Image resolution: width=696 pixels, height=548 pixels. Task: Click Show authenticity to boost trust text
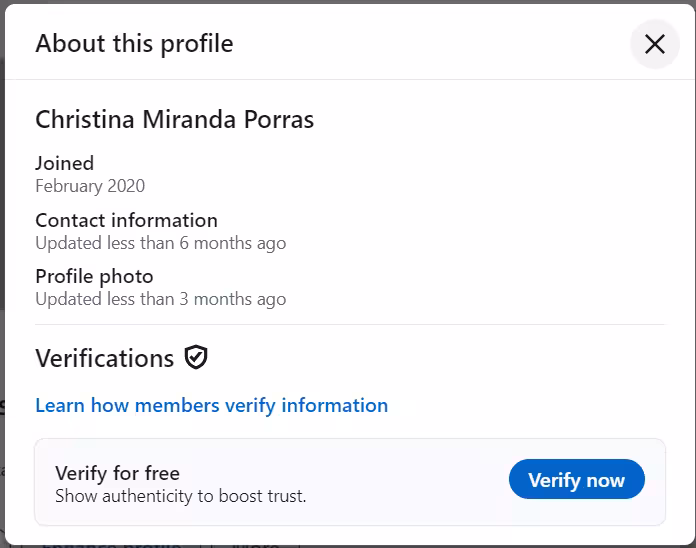pyautogui.click(x=180, y=496)
